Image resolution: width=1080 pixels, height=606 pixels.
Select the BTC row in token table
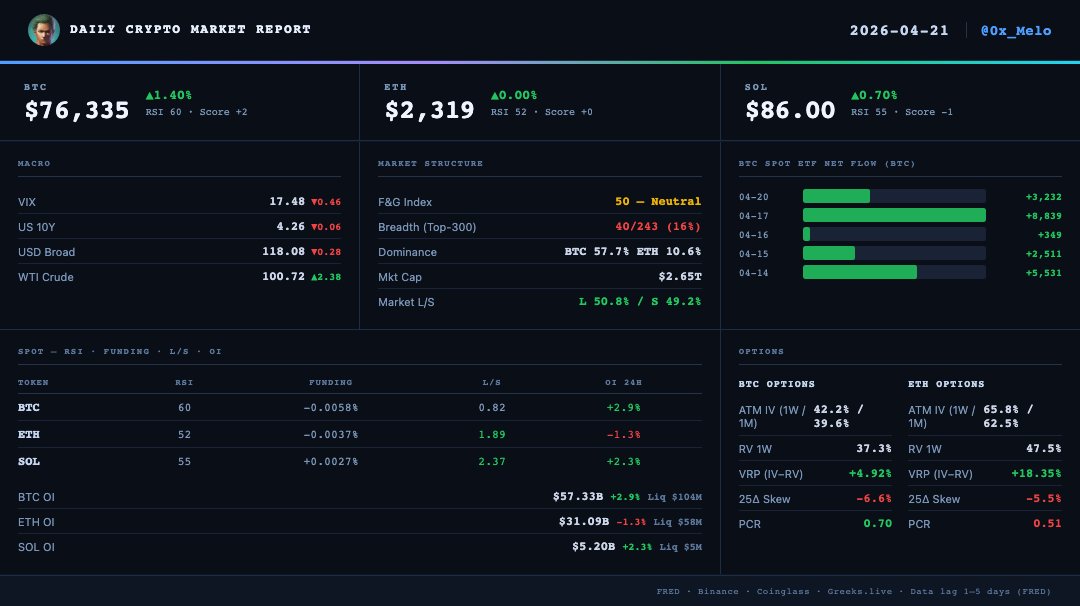(360, 408)
